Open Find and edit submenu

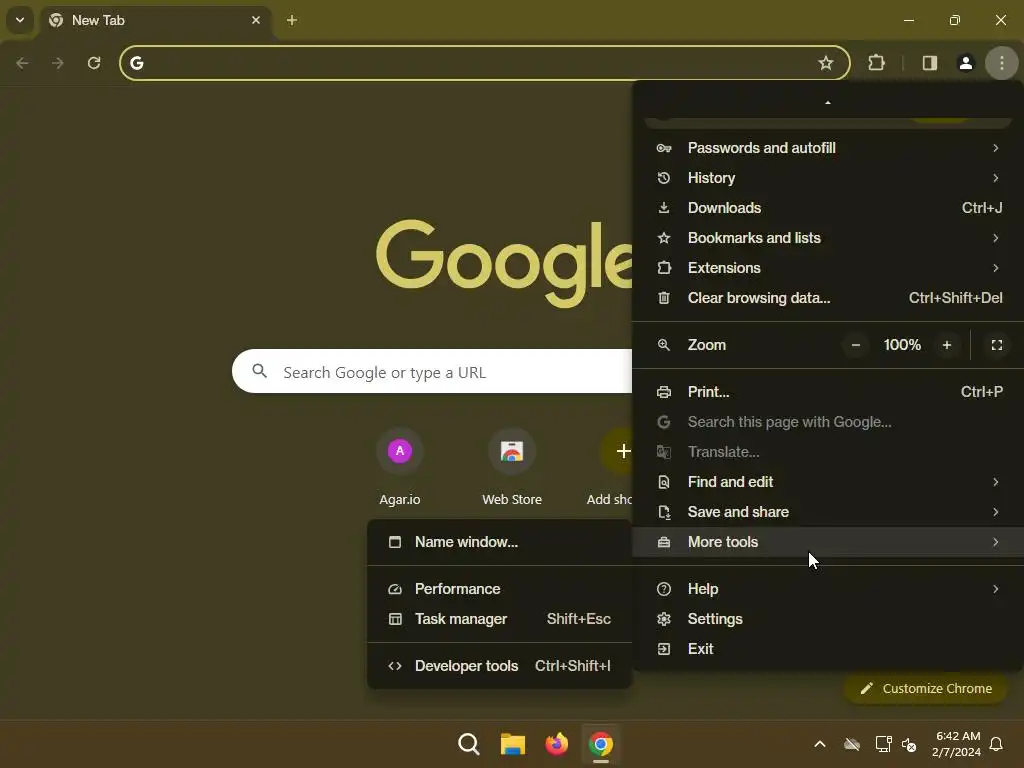click(827, 482)
